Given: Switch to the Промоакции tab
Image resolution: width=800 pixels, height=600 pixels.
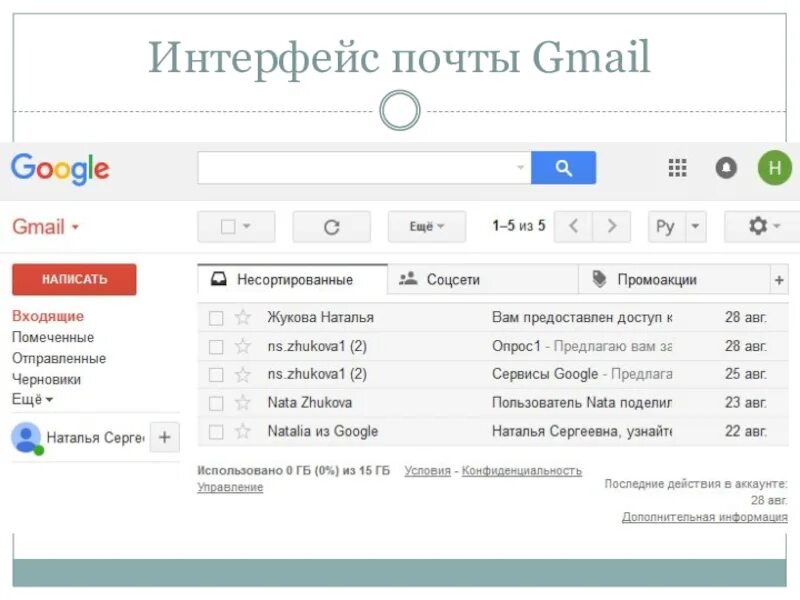Looking at the screenshot, I should point(673,280).
